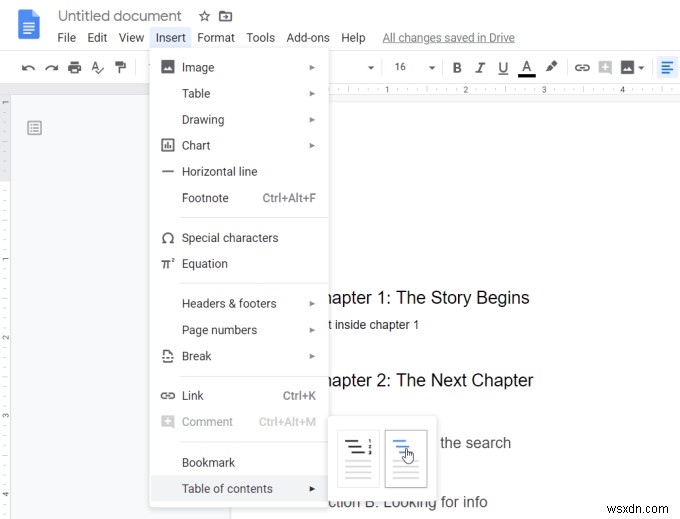Screen dimensions: 680x519
Task: Insert a Bookmark
Action: tap(239, 463)
